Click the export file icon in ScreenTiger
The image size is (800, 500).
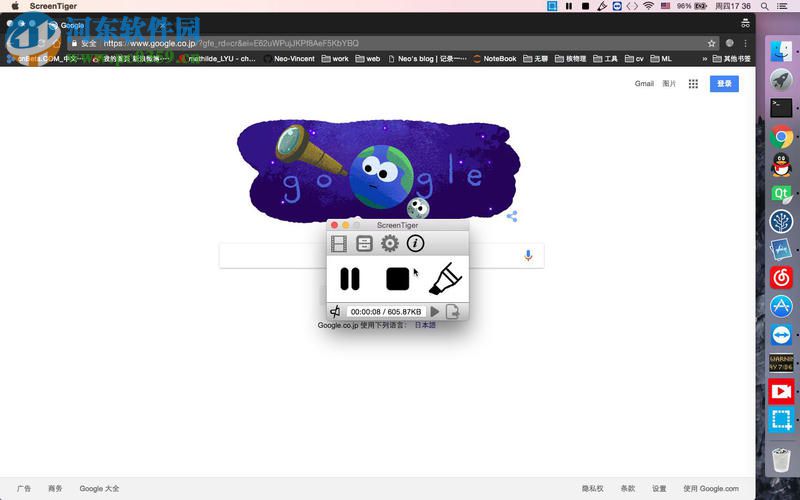click(453, 311)
